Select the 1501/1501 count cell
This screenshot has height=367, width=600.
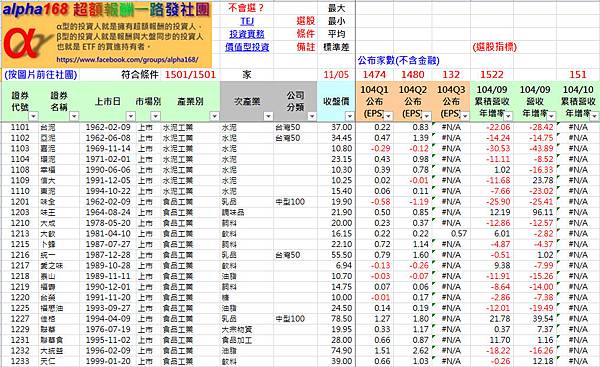190,75
